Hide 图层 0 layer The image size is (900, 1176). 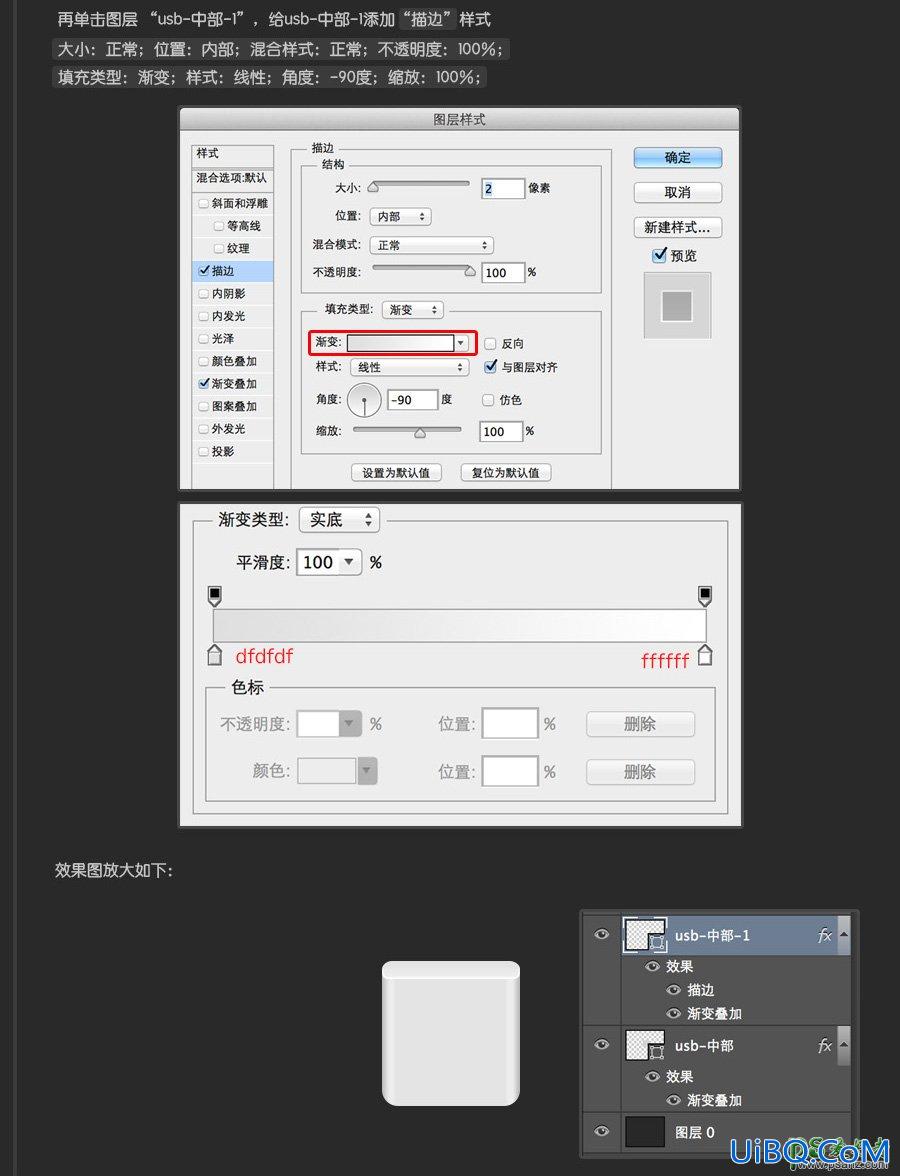click(602, 1131)
